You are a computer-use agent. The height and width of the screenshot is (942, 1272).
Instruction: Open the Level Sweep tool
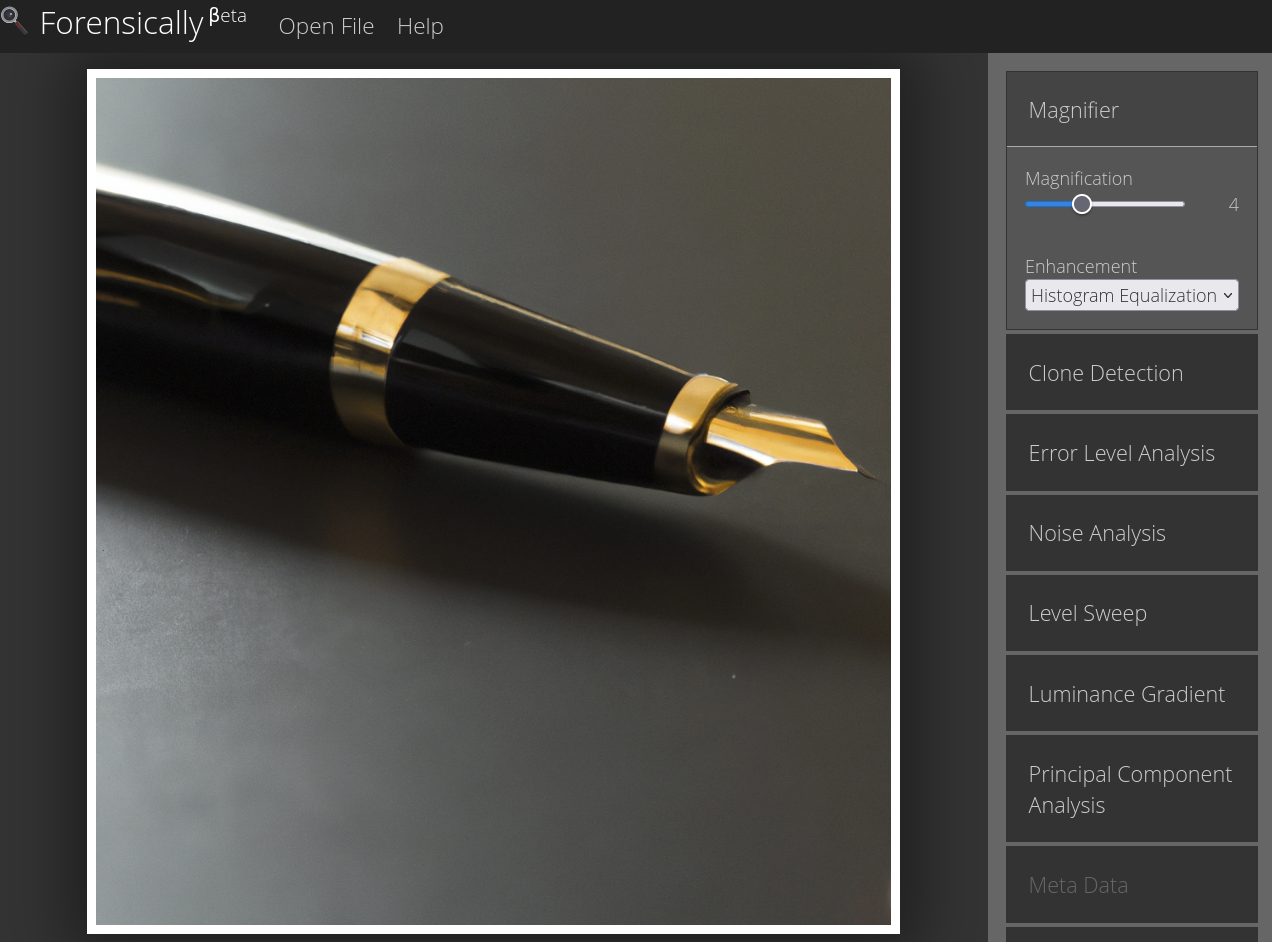point(1132,613)
